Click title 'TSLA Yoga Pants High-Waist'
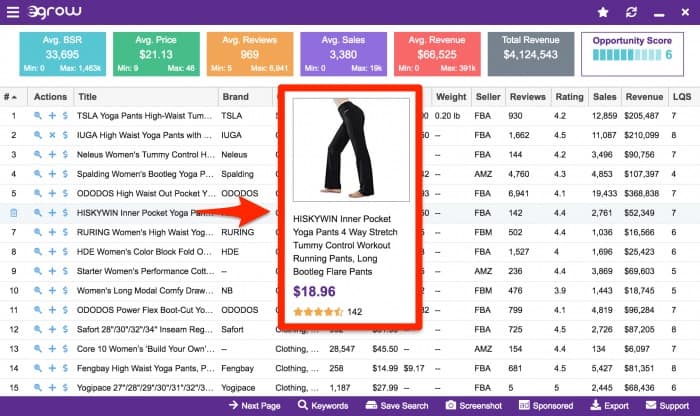This screenshot has width=700, height=416. coord(144,116)
